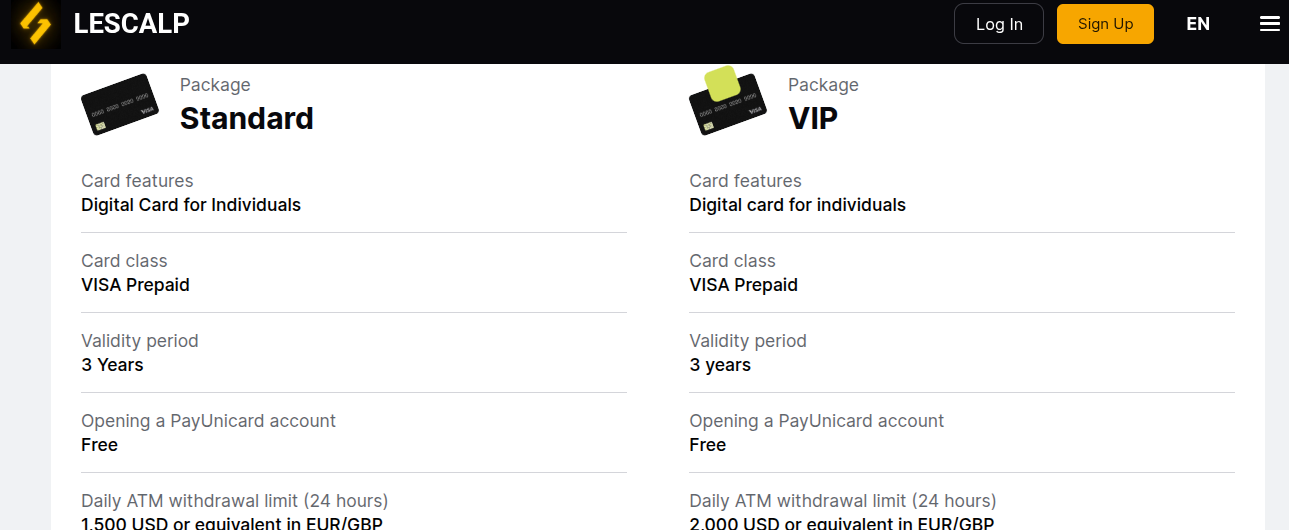Open the hamburger menu icon

pos(1269,24)
